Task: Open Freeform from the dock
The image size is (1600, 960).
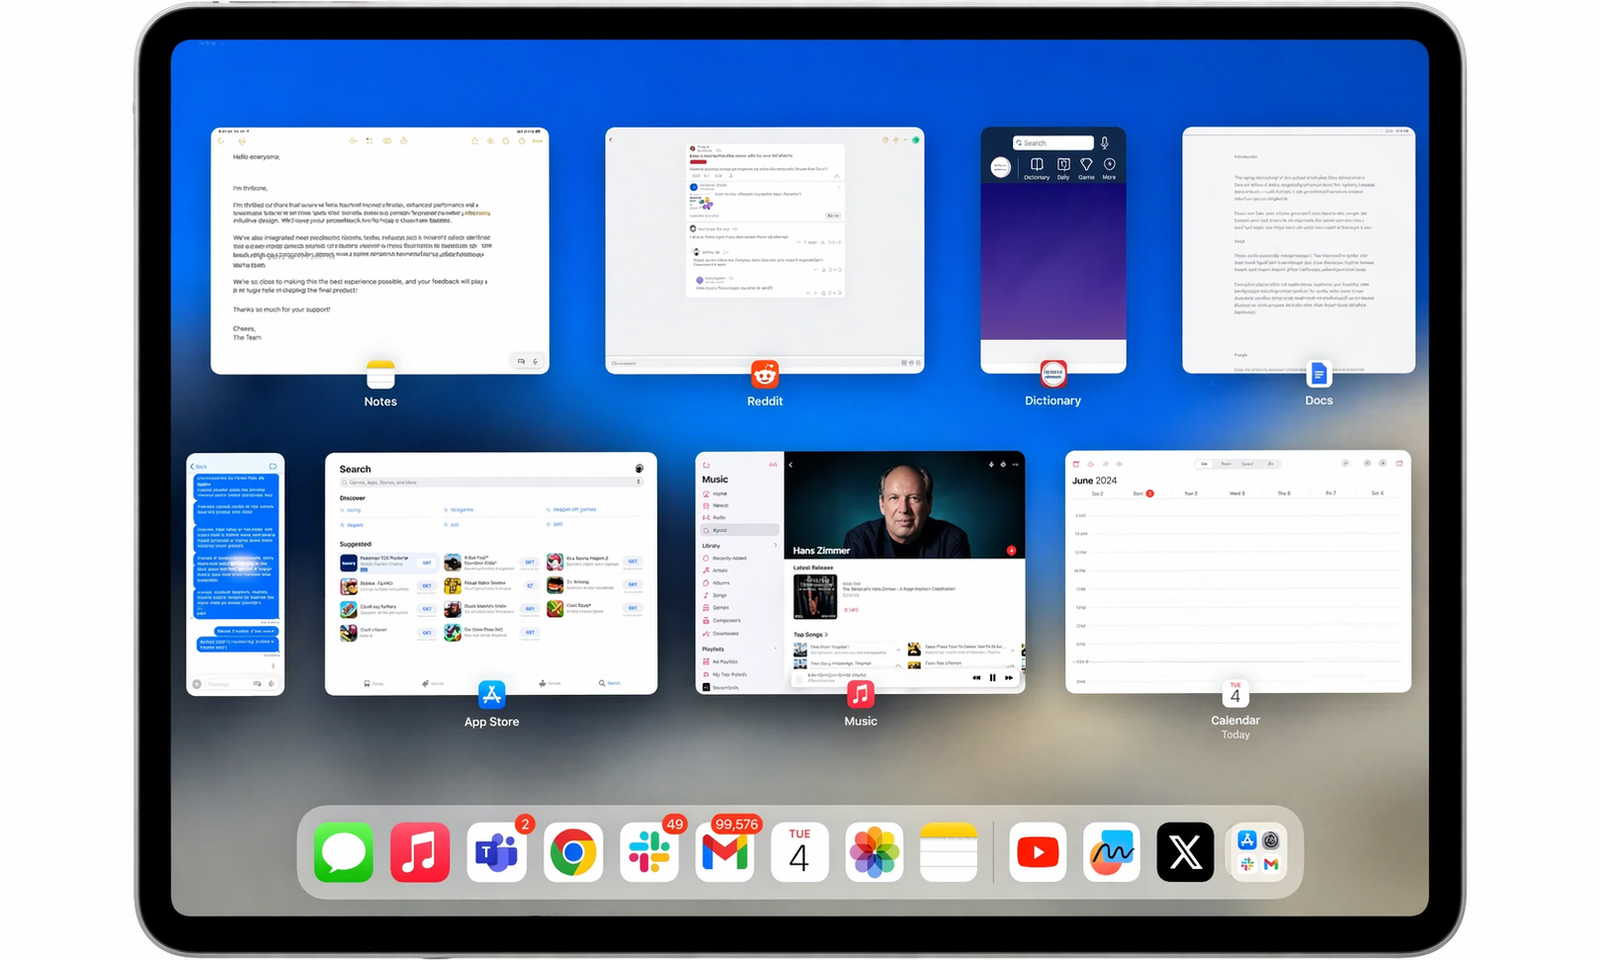Action: click(x=1111, y=853)
